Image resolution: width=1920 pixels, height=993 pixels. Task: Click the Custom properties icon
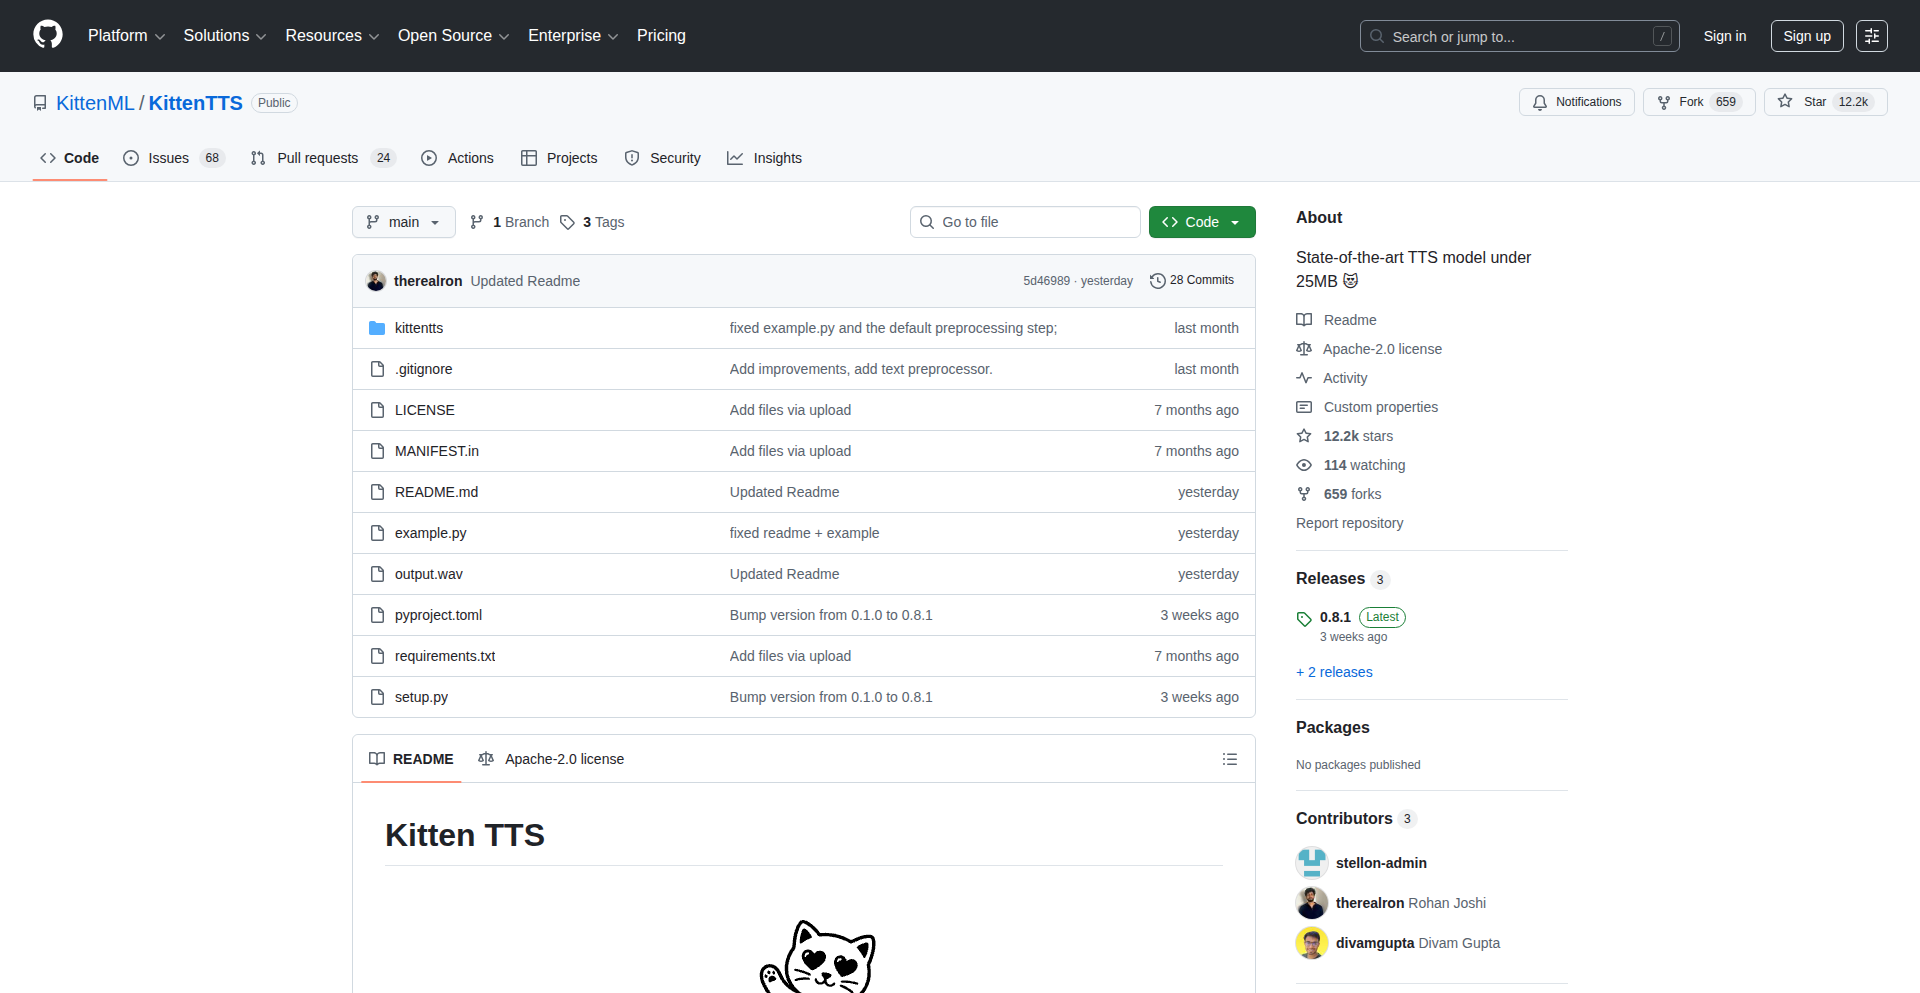click(1304, 407)
